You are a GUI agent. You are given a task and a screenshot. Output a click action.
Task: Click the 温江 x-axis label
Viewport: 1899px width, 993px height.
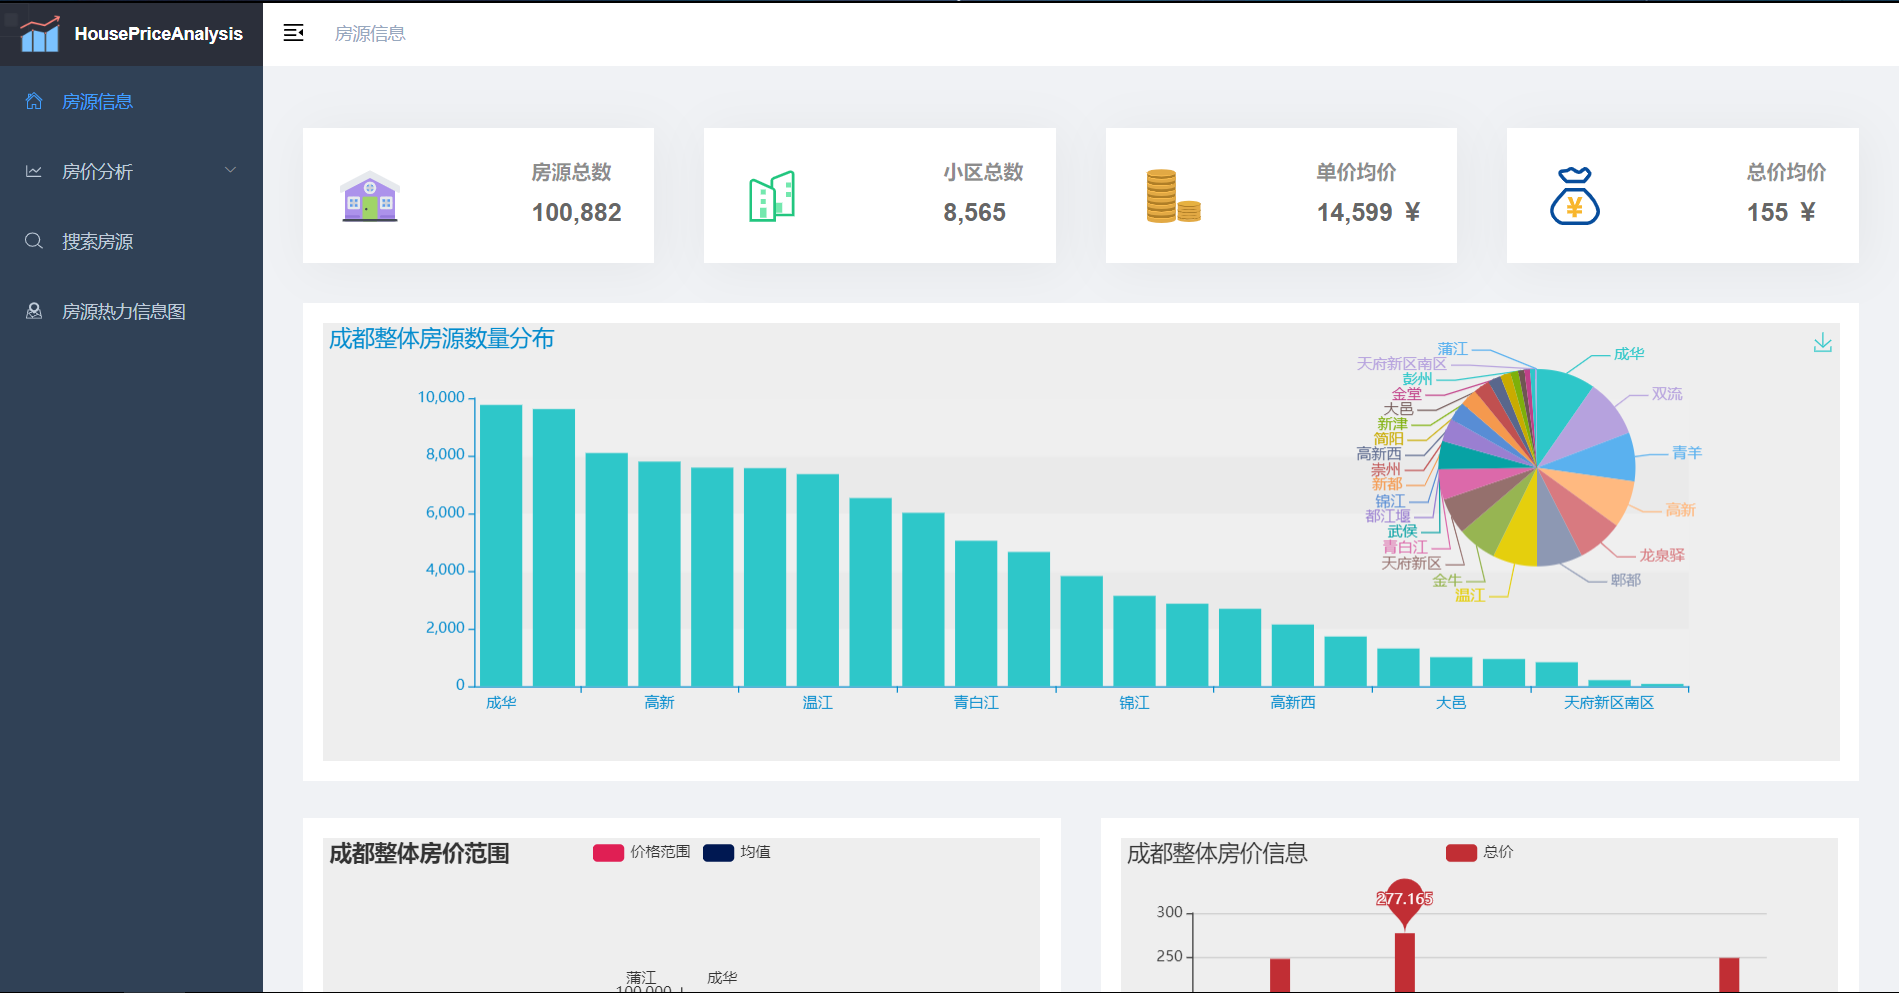point(817,702)
